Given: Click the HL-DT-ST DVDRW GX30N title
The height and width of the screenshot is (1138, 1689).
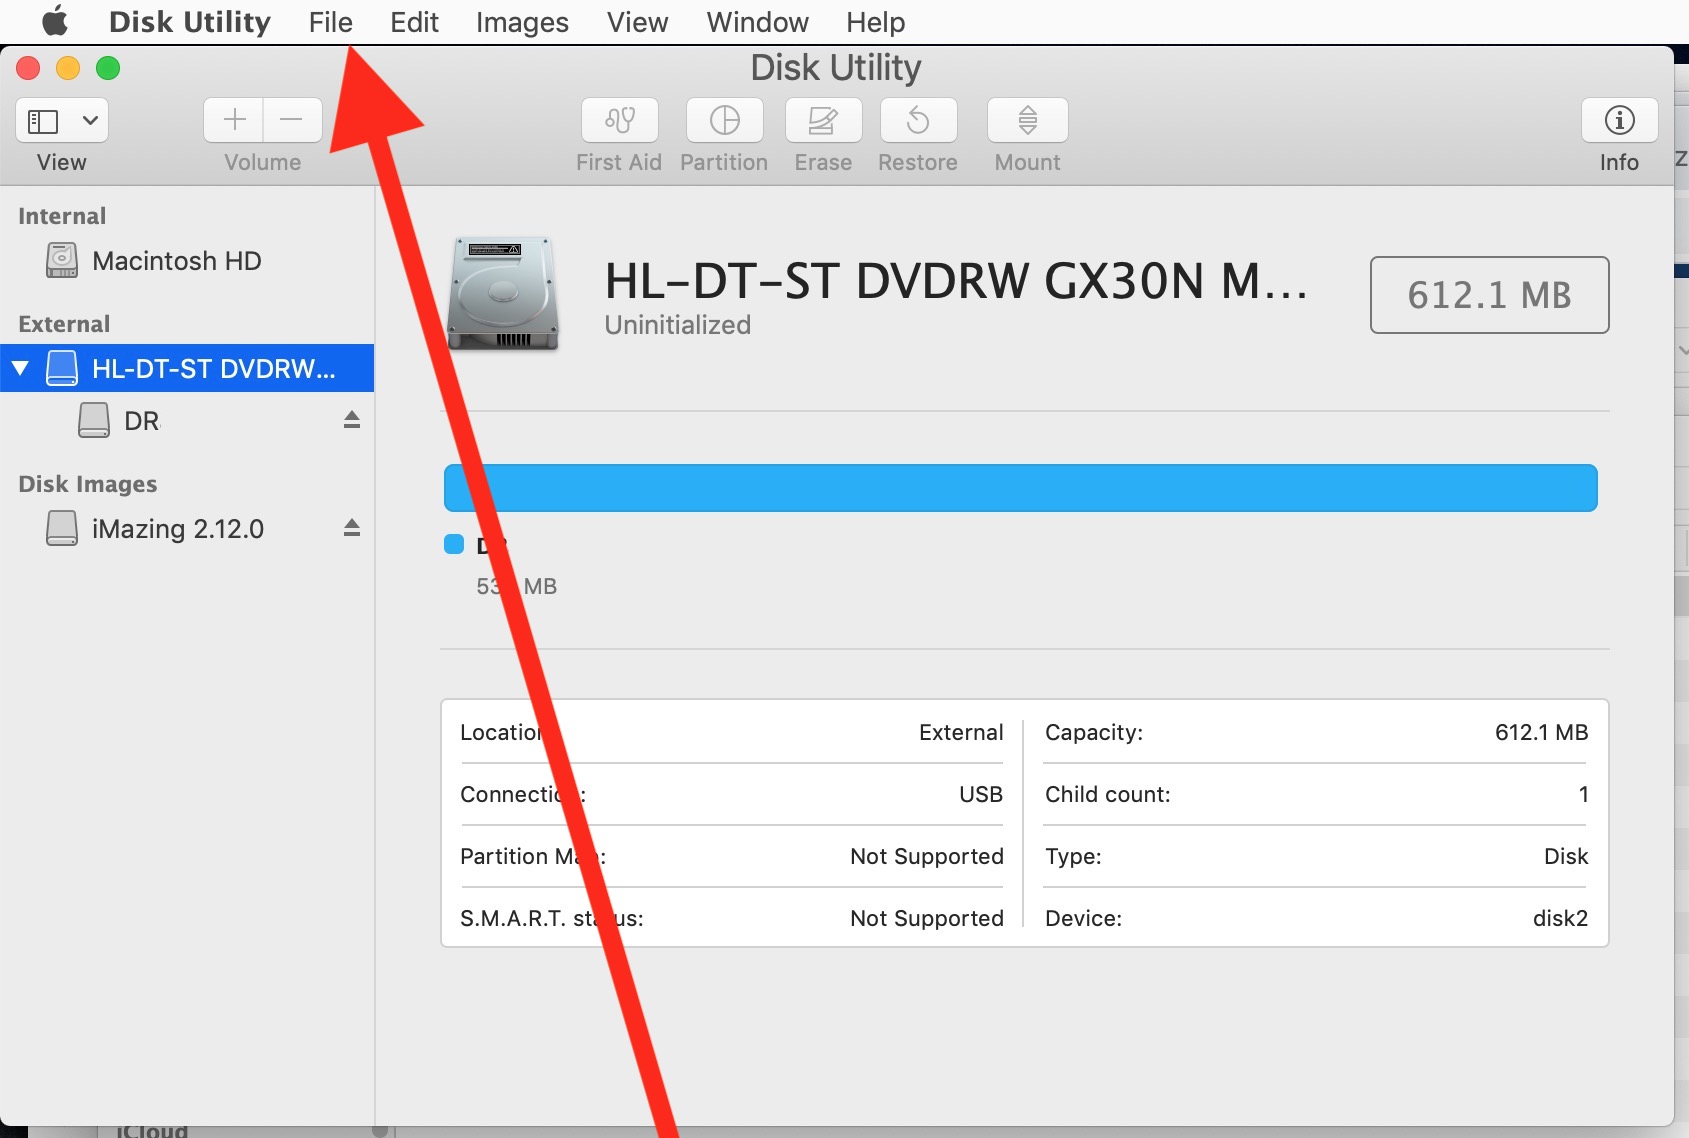Looking at the screenshot, I should (x=956, y=281).
